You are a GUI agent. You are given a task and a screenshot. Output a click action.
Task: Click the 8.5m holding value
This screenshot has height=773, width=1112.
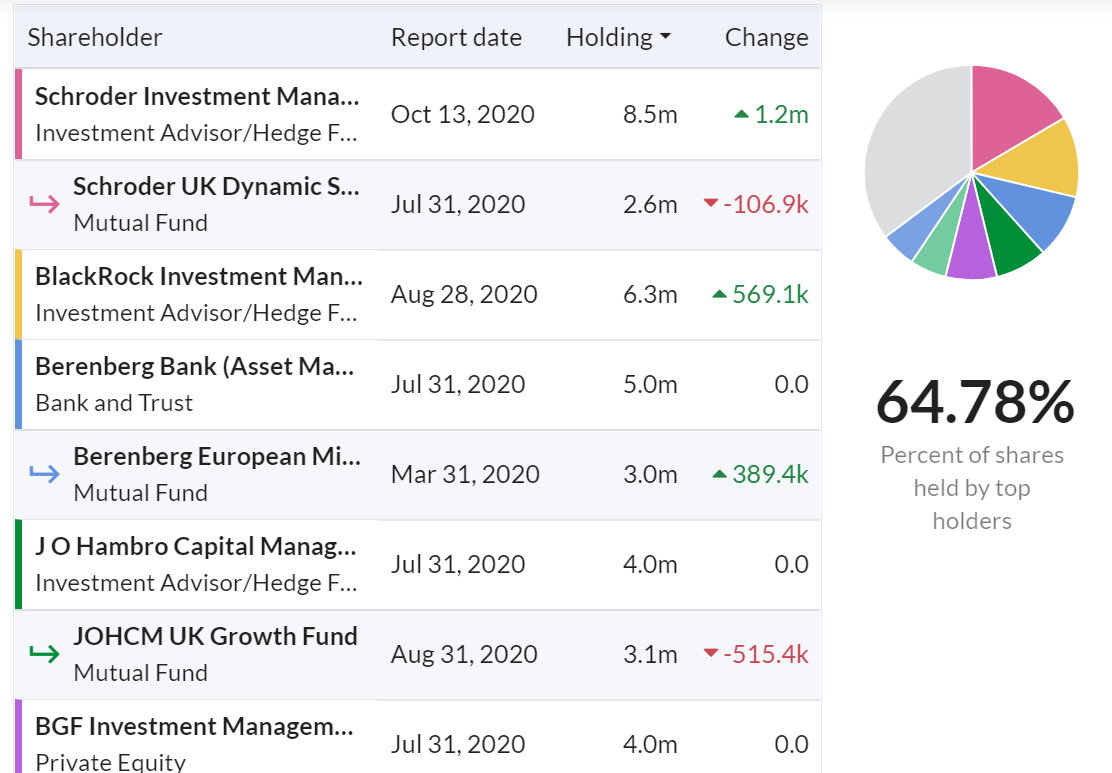click(x=650, y=114)
